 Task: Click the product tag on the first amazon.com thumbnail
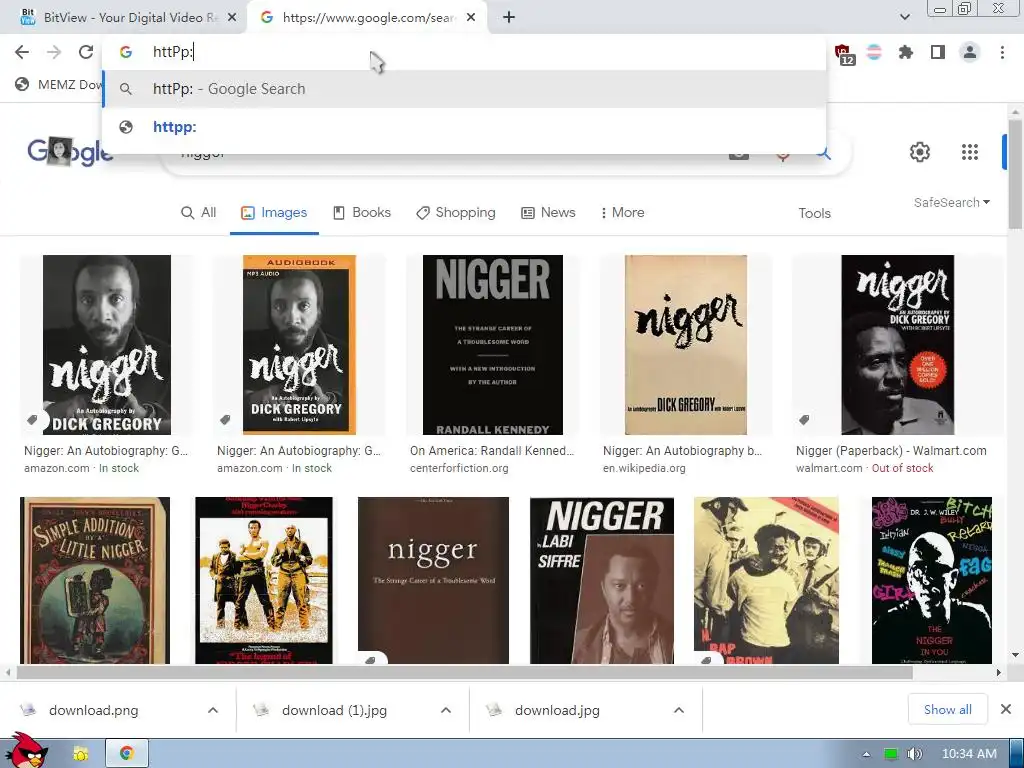click(32, 420)
